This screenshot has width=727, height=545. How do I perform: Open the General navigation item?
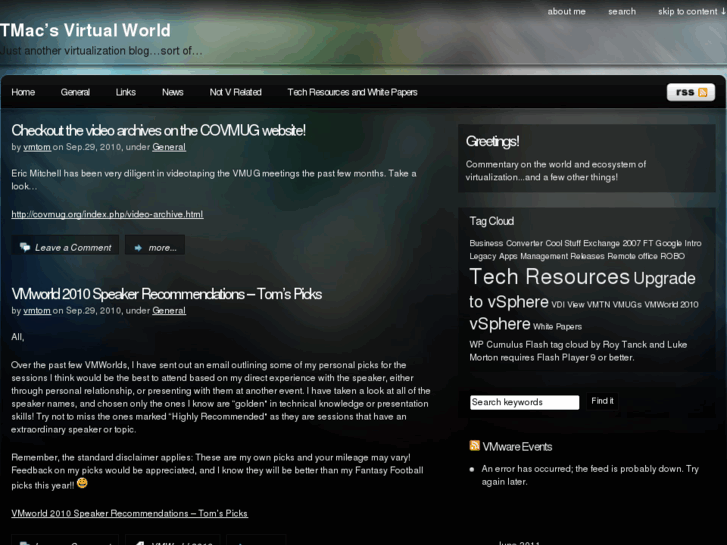tap(75, 92)
